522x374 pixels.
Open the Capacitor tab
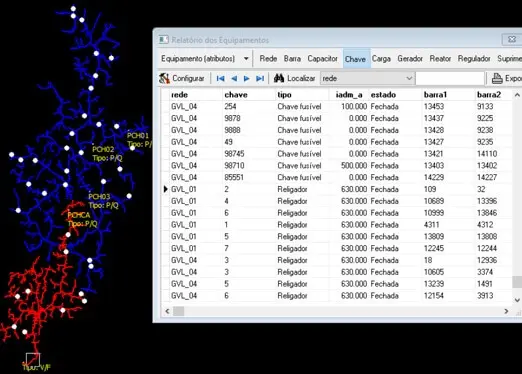click(x=322, y=59)
